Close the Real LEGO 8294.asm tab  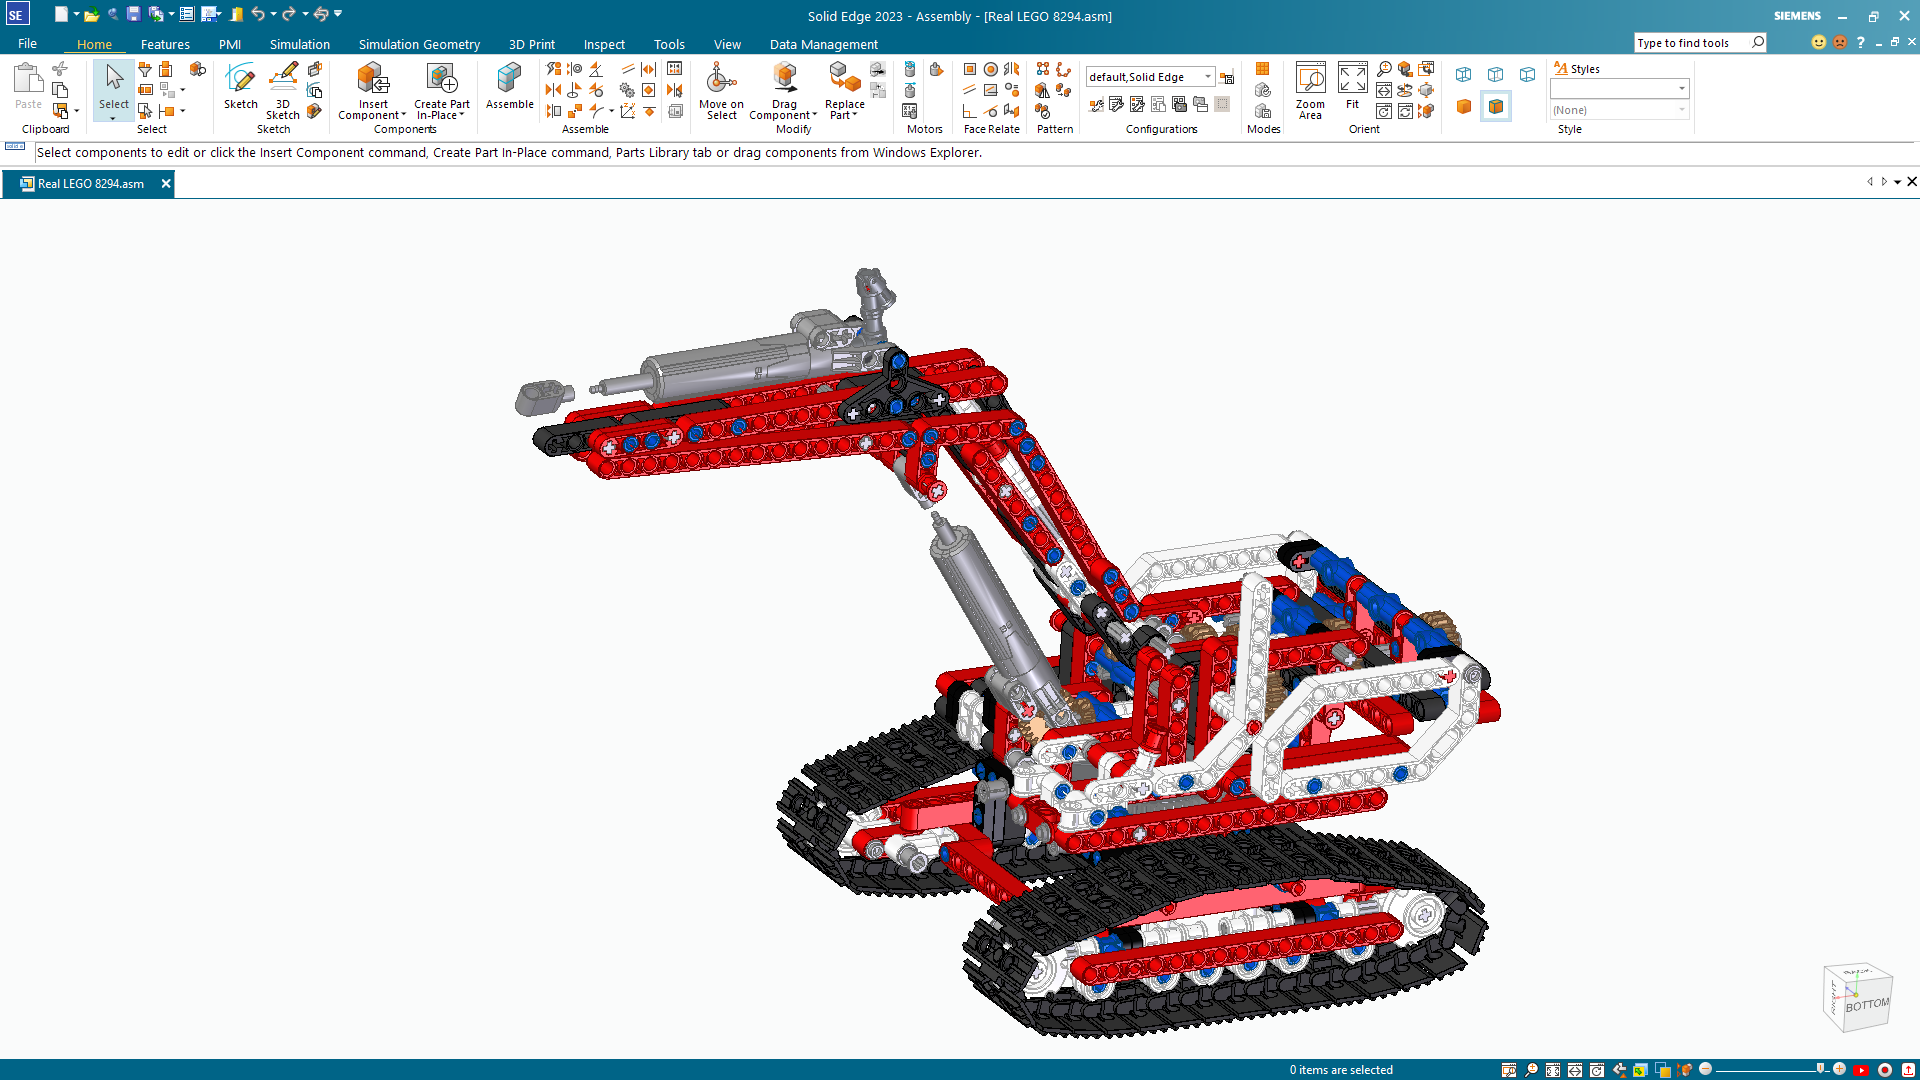(x=166, y=184)
